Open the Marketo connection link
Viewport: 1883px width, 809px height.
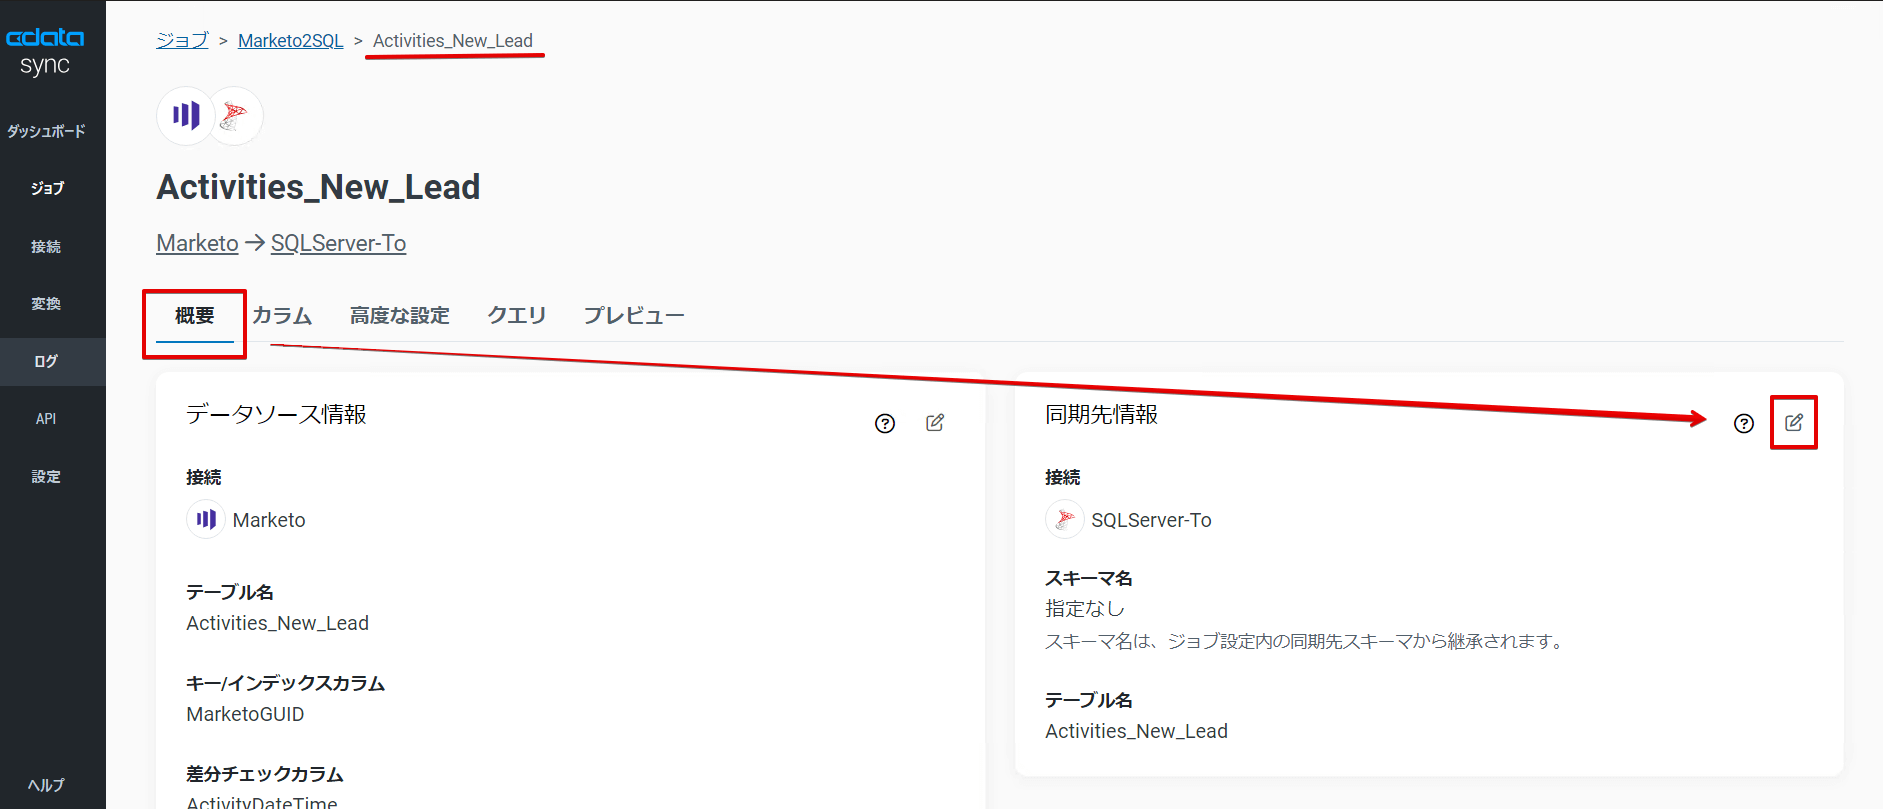click(198, 243)
